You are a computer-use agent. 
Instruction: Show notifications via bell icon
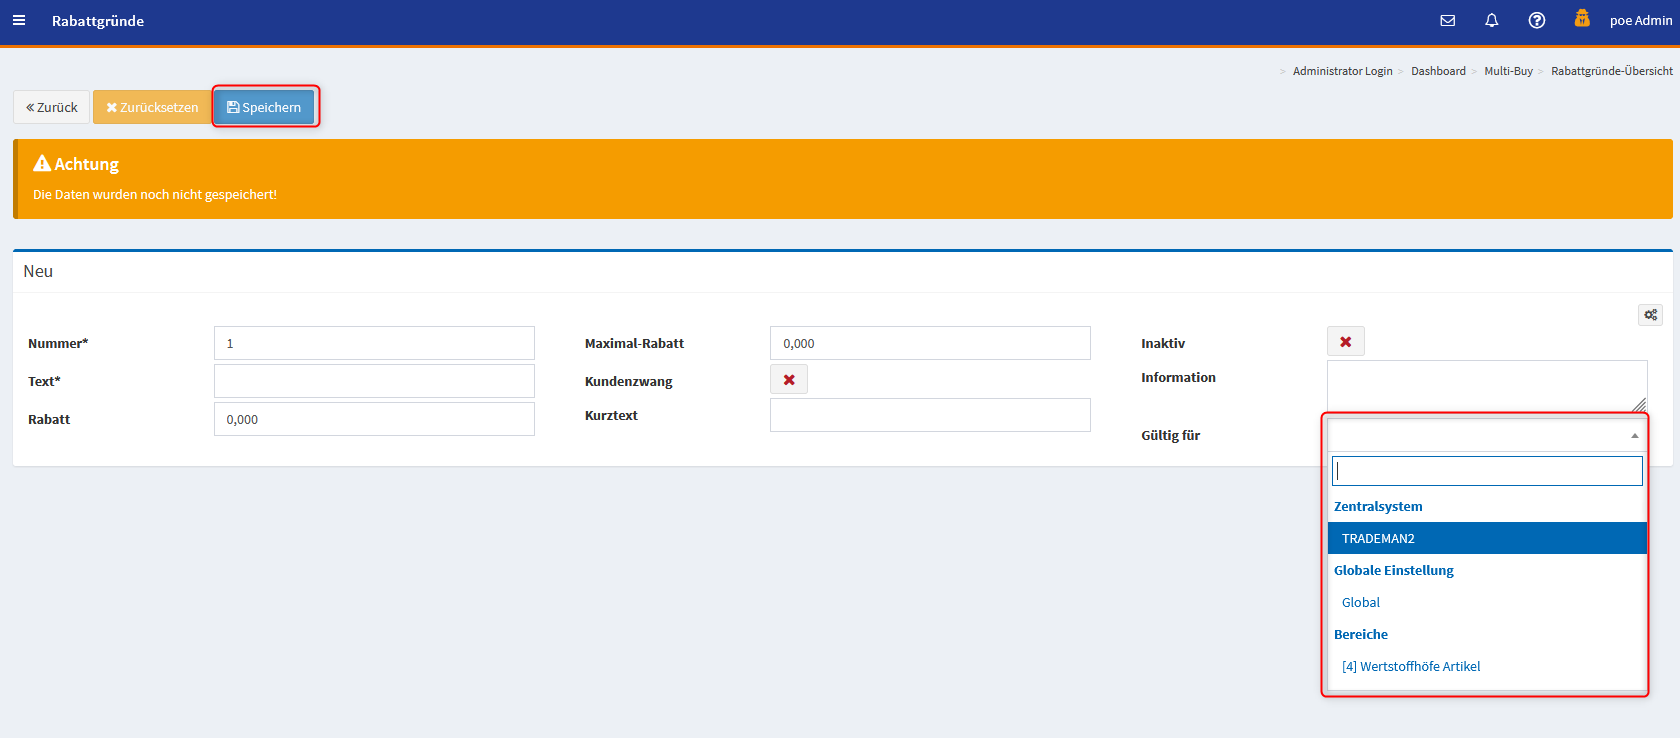coord(1491,20)
